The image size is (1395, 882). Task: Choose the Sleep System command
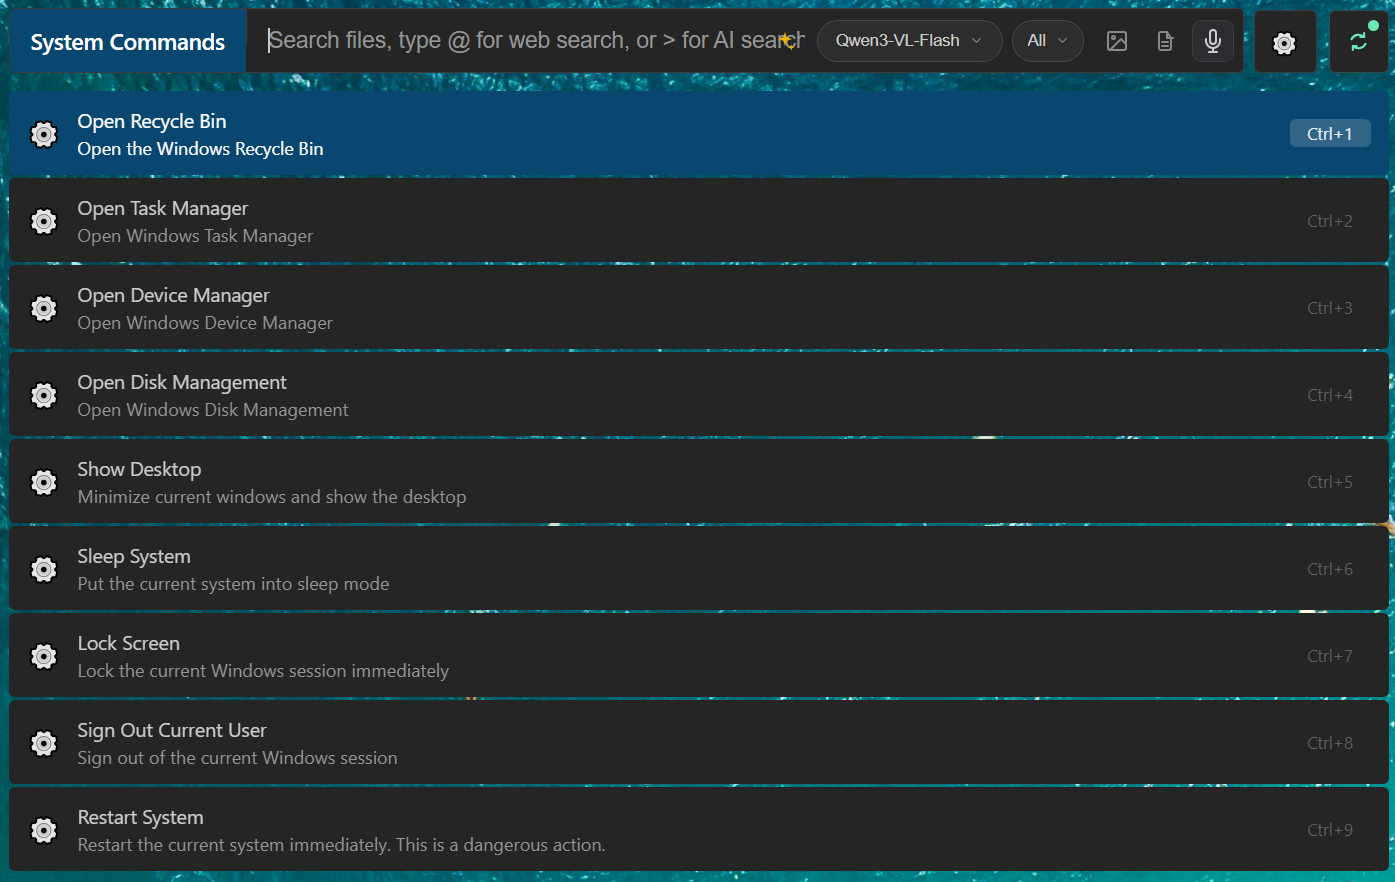point(699,569)
